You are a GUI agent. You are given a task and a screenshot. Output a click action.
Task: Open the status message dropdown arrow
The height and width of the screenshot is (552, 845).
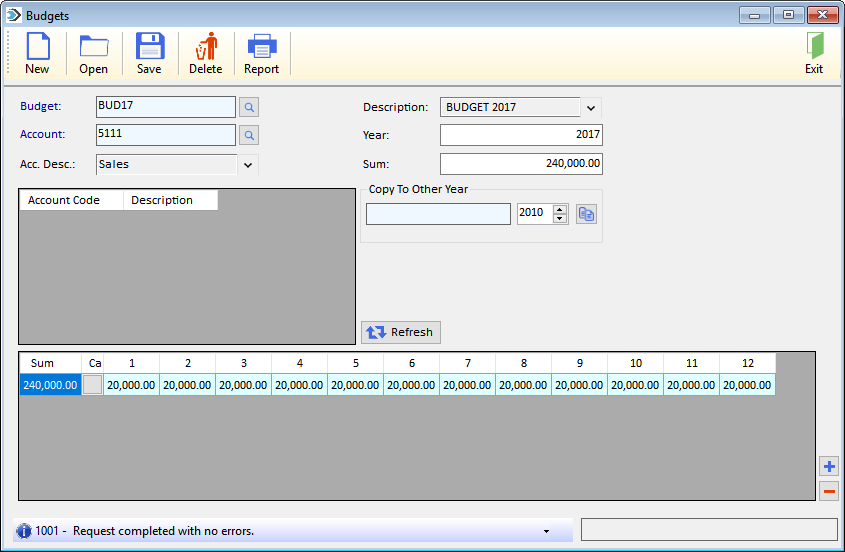click(x=546, y=531)
